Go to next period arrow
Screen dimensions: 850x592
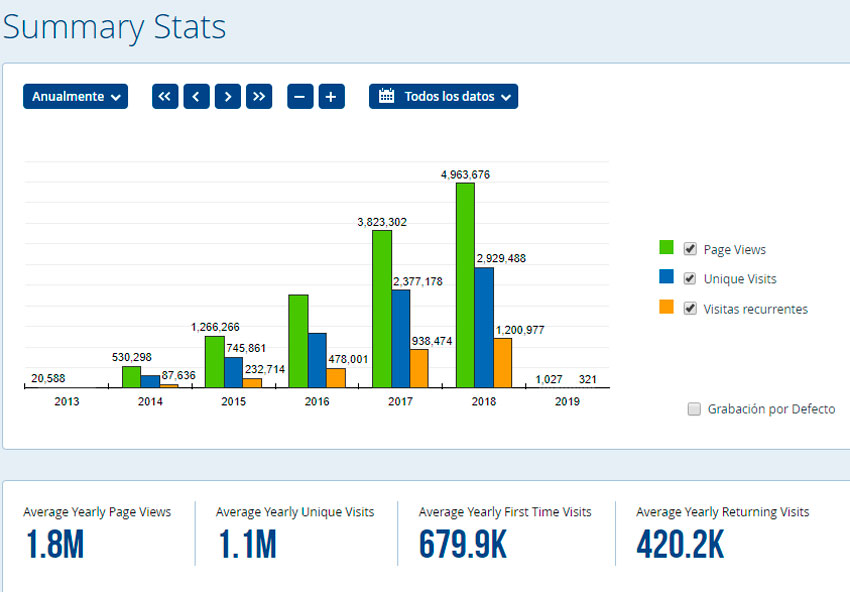coord(228,97)
